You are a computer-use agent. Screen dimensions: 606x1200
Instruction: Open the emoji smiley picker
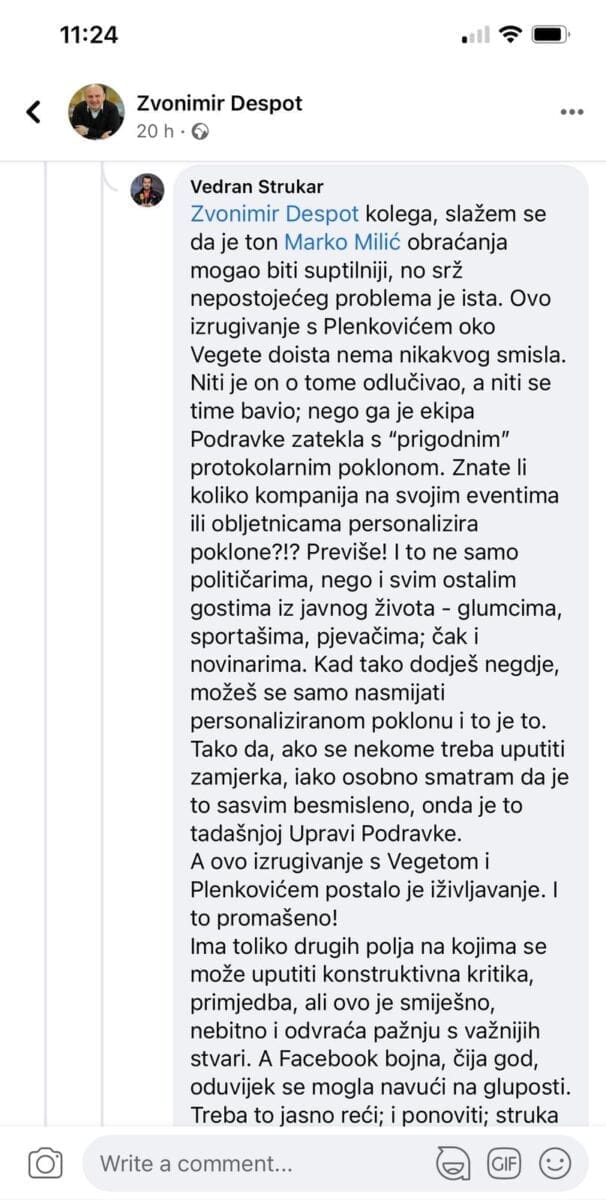(x=554, y=1163)
